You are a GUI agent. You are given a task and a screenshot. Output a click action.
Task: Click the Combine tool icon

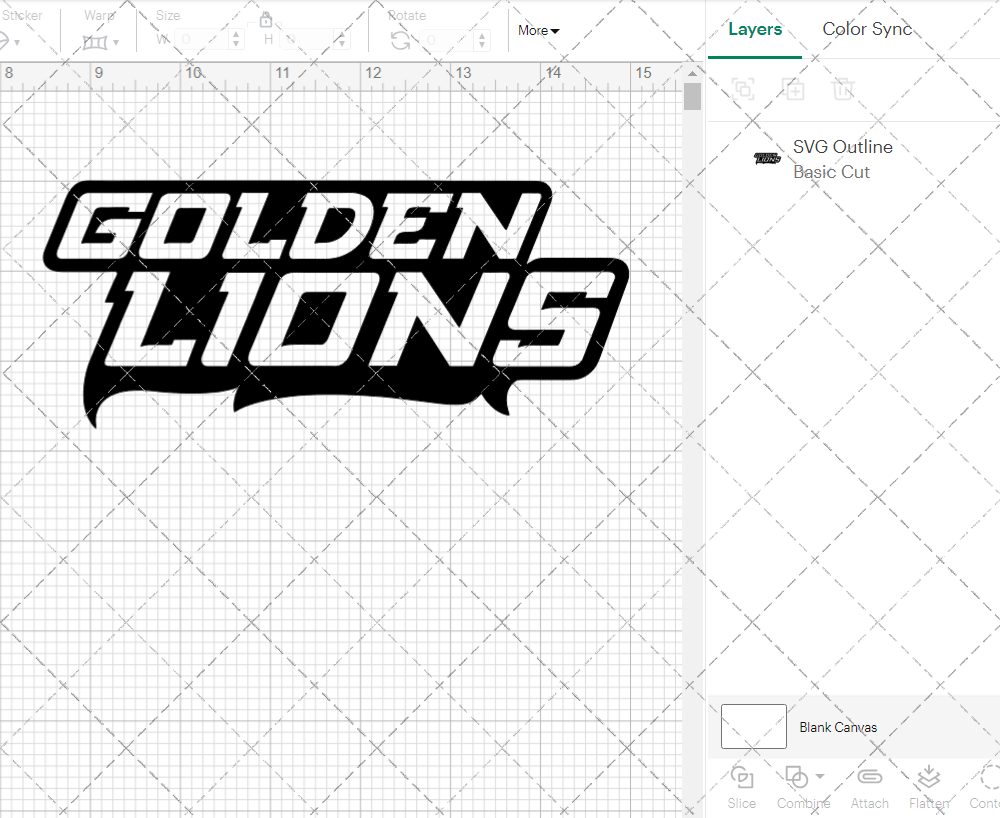pos(795,777)
